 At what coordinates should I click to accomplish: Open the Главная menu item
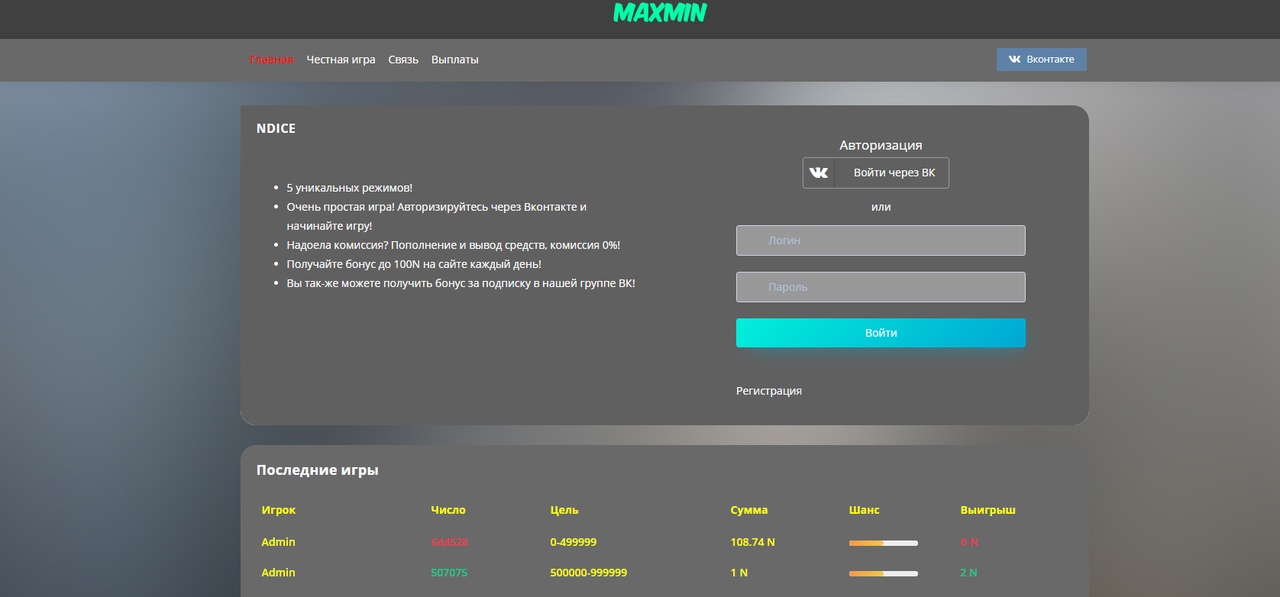pos(271,60)
